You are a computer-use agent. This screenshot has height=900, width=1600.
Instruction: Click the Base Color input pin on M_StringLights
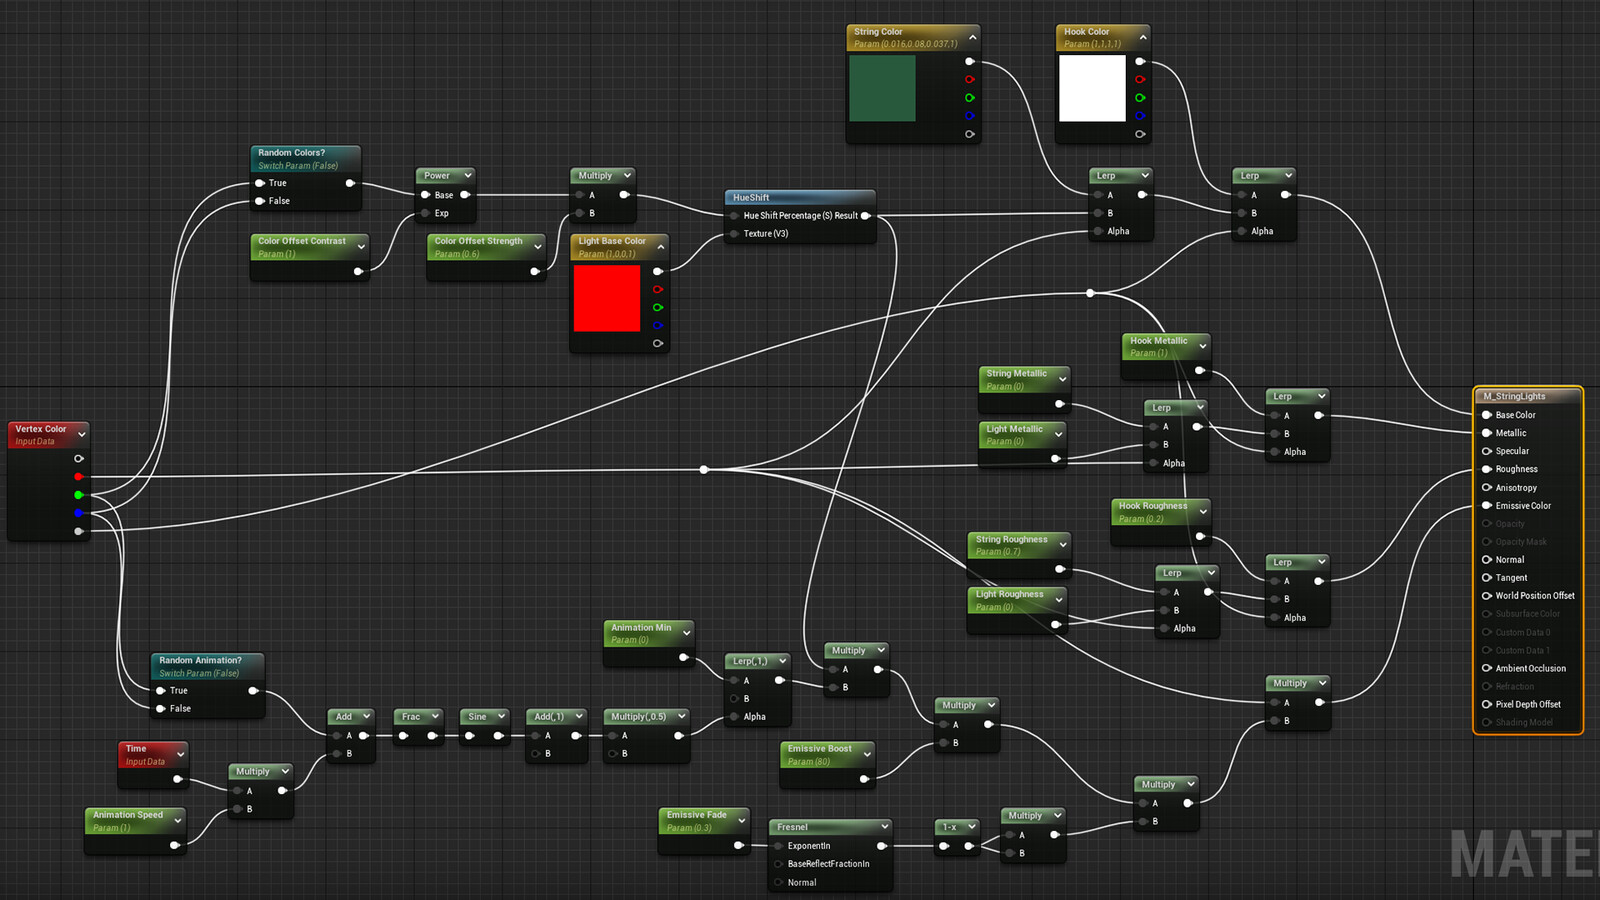tap(1487, 415)
